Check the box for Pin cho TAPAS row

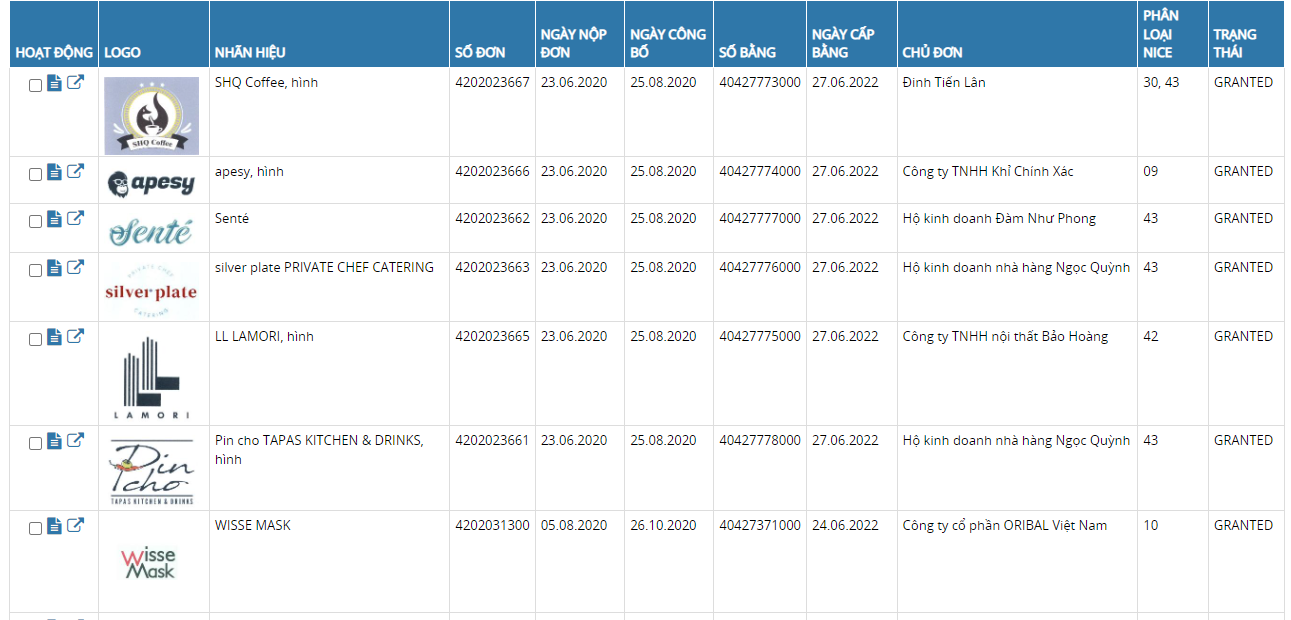[35, 444]
